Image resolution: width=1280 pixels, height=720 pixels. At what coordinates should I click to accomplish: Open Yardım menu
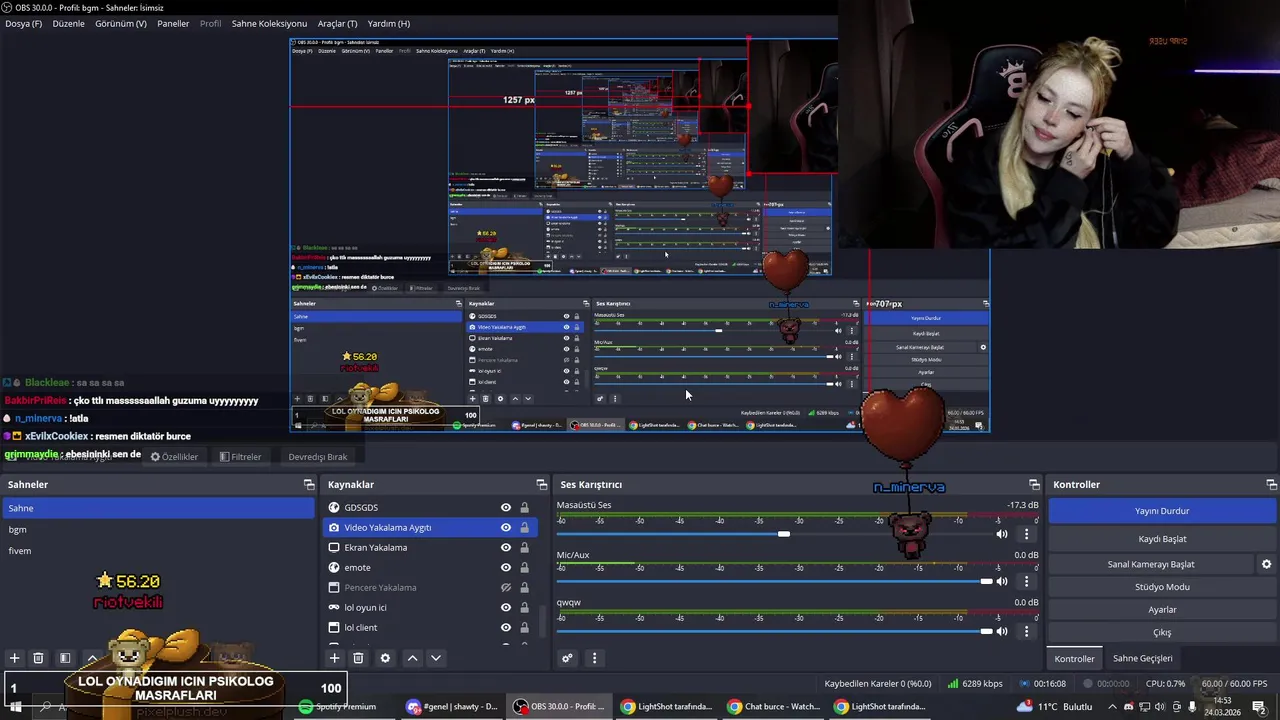click(388, 23)
